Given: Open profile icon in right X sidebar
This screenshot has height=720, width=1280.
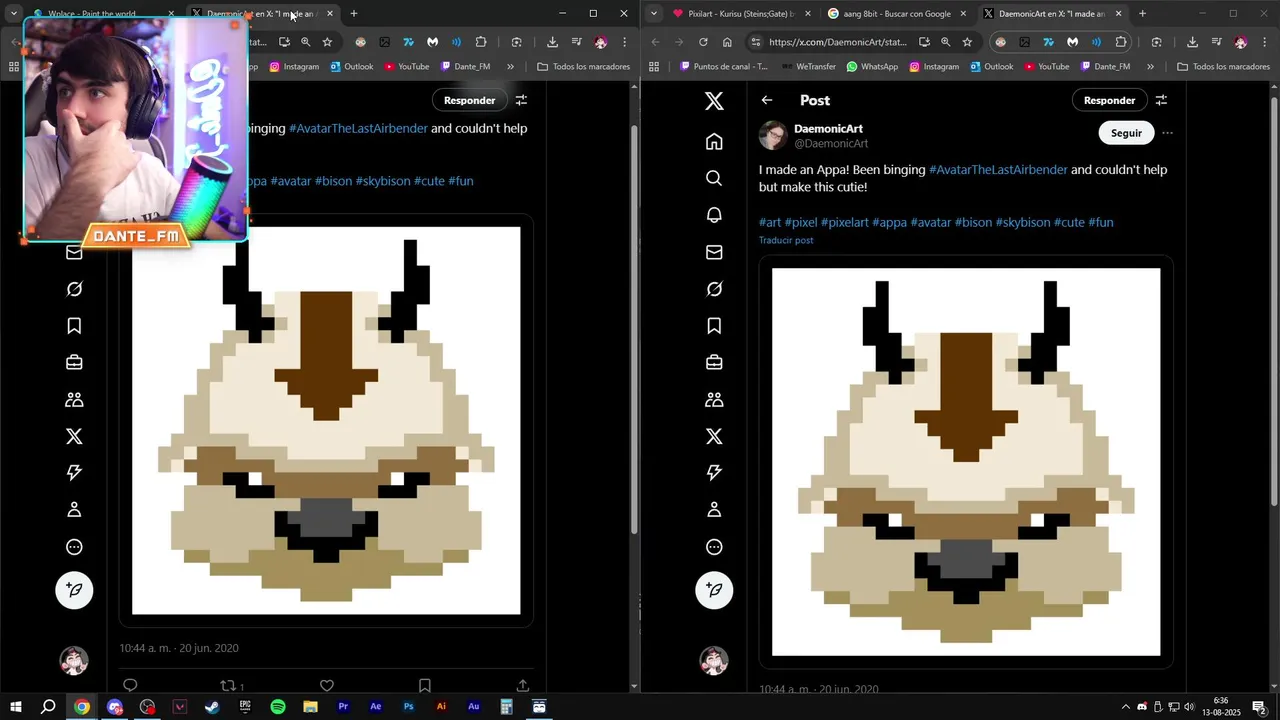Looking at the screenshot, I should pyautogui.click(x=714, y=510).
